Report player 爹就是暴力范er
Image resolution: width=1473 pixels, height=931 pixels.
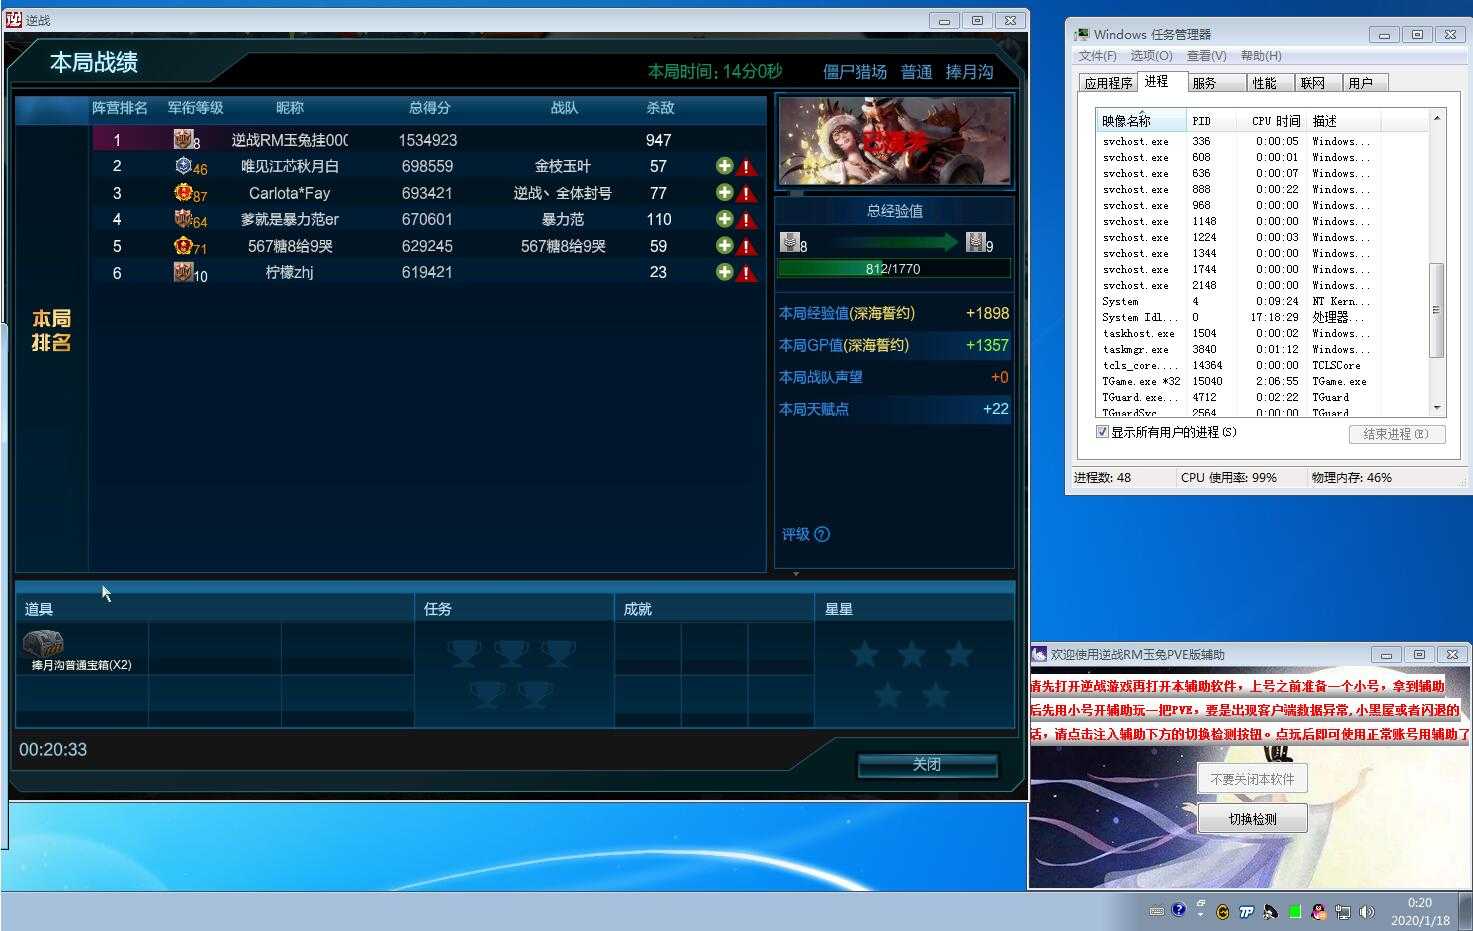[745, 220]
